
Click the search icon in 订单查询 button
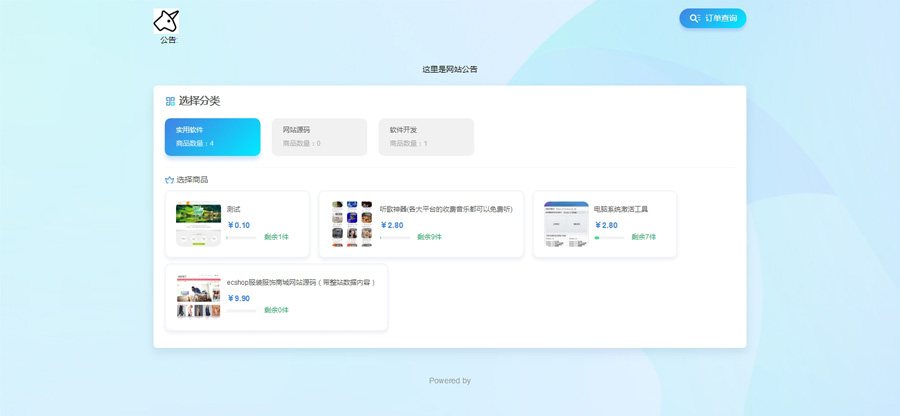(x=695, y=18)
